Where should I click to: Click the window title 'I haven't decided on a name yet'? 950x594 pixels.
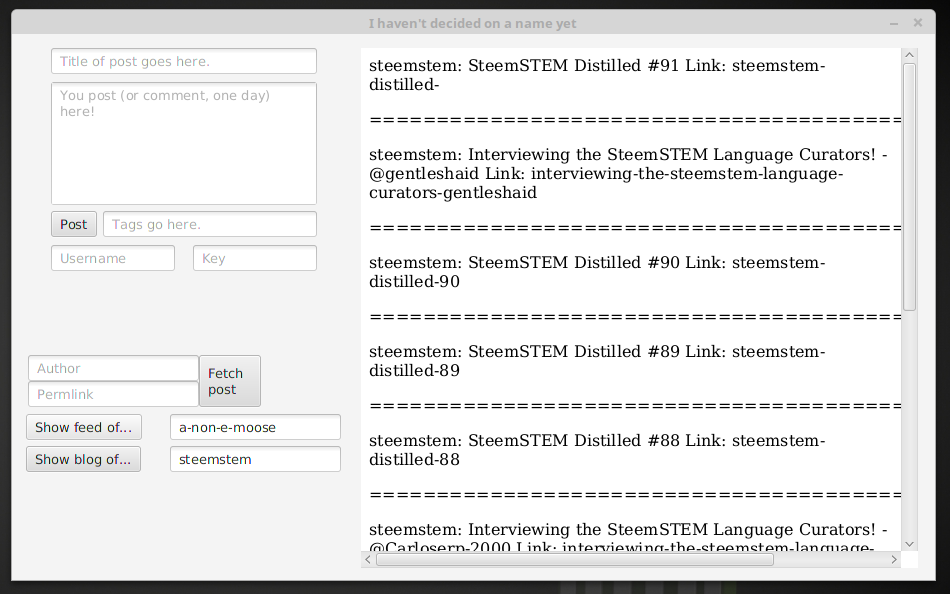coord(473,23)
